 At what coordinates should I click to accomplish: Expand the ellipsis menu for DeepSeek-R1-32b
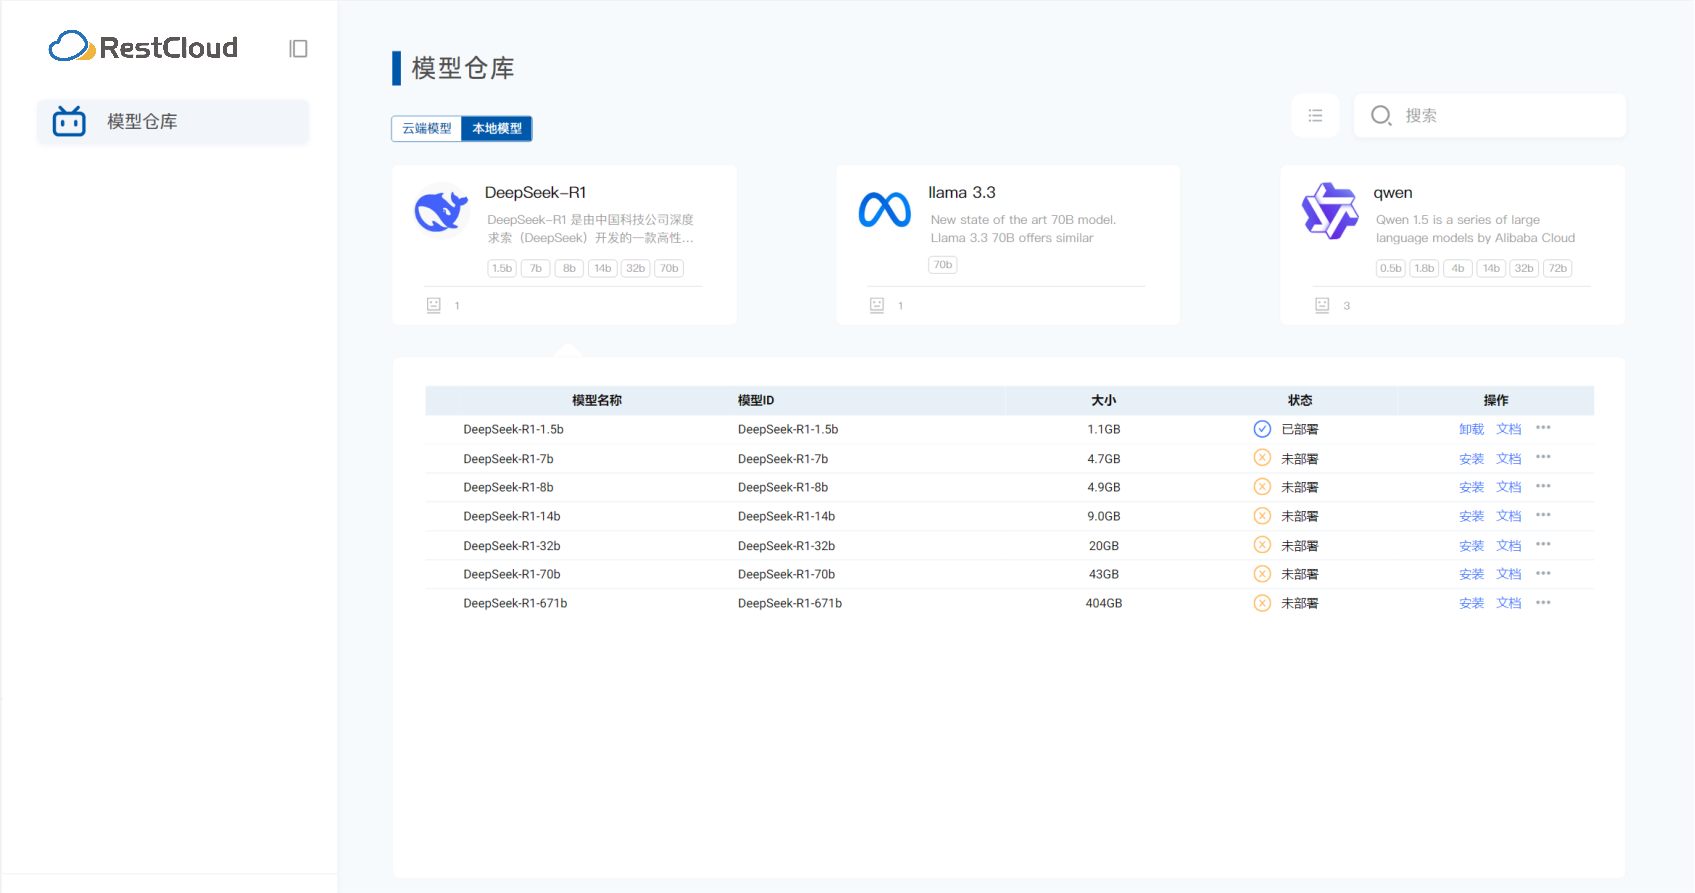coord(1543,545)
